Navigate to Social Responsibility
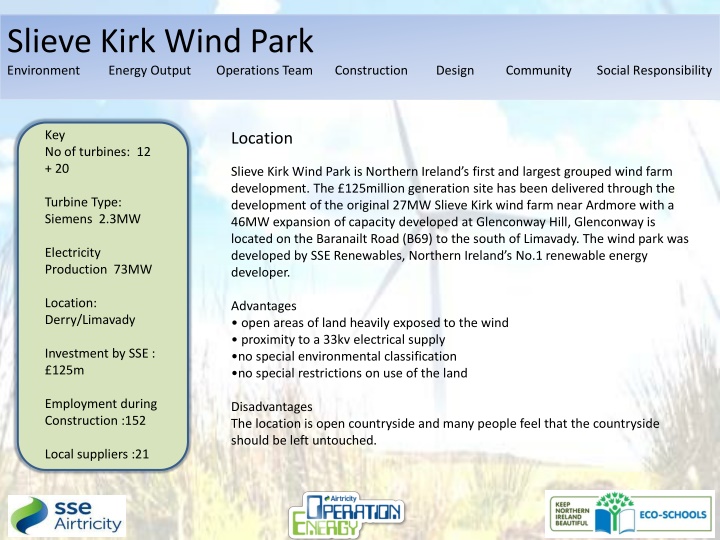The height and width of the screenshot is (540, 720). [x=653, y=70]
